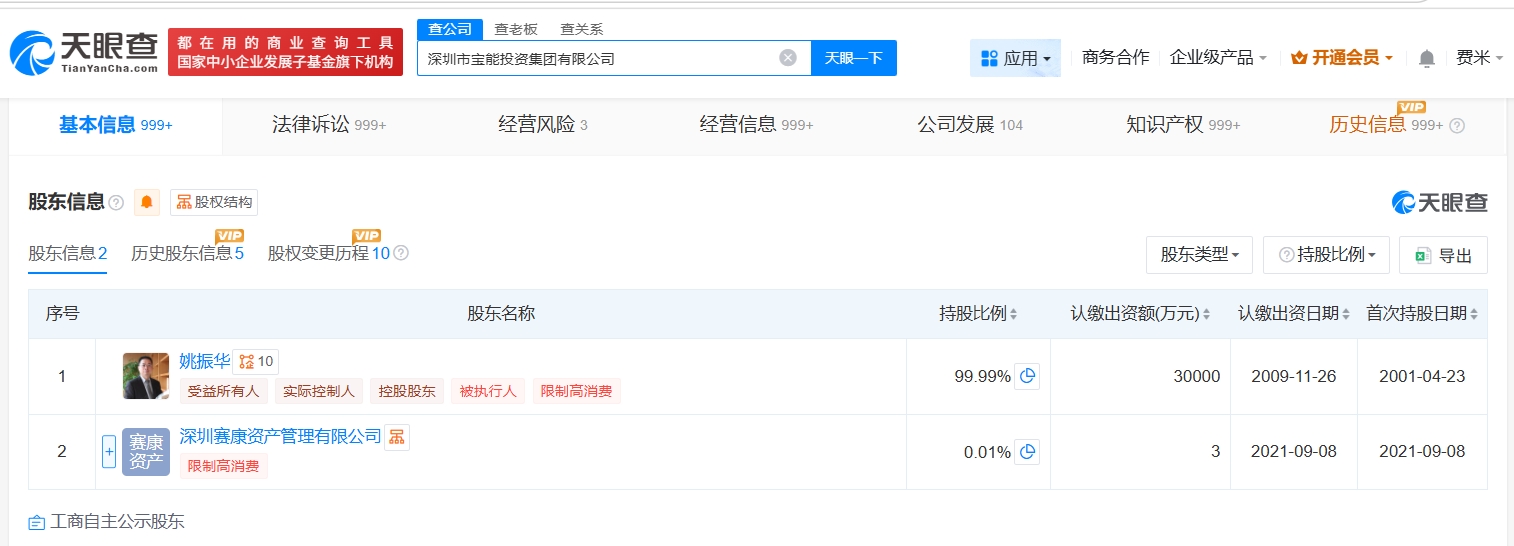Click the 控股股东 tag under 姚振华

407,391
